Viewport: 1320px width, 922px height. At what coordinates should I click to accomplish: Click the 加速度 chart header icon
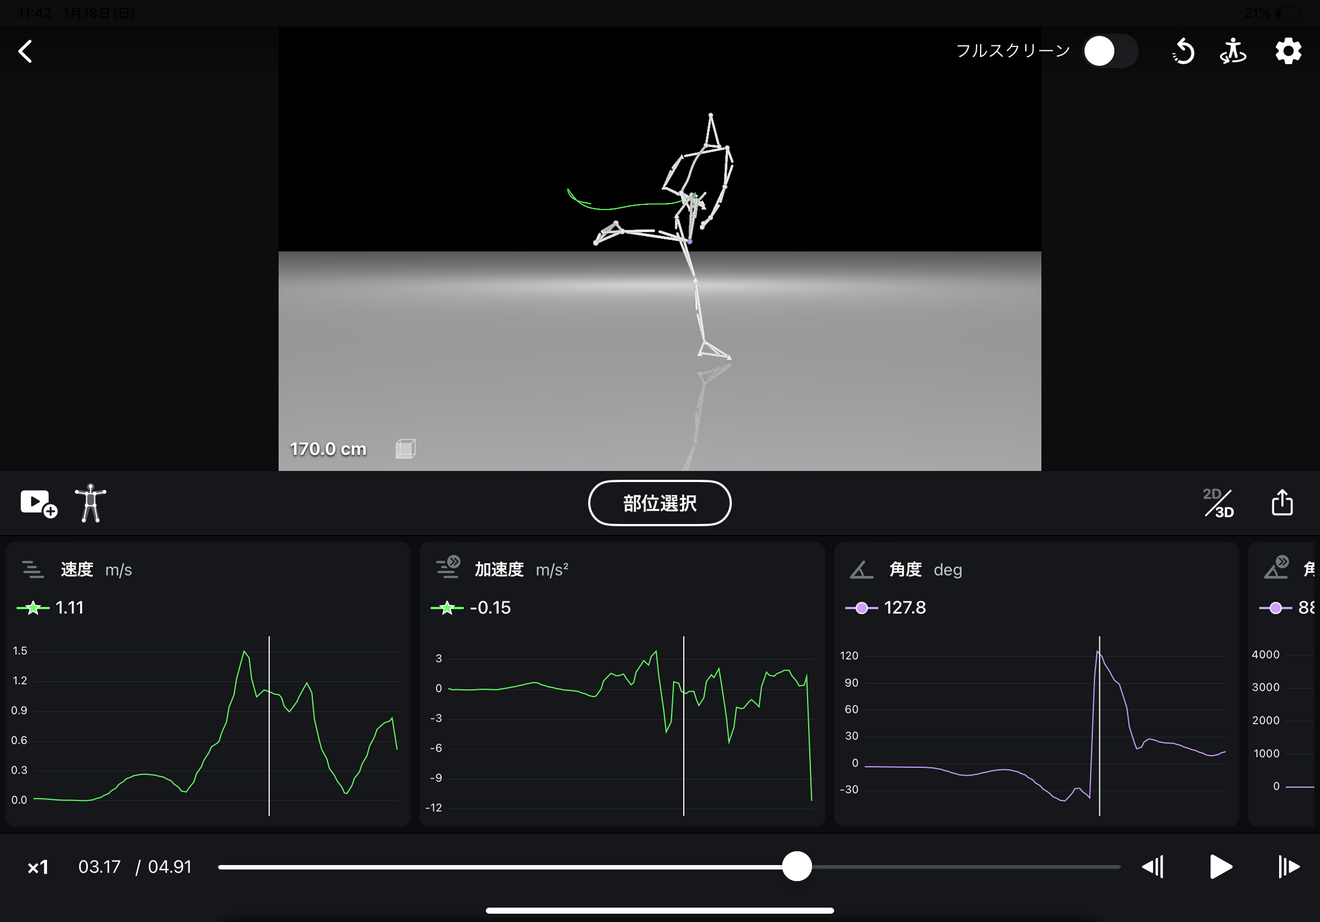tap(447, 568)
